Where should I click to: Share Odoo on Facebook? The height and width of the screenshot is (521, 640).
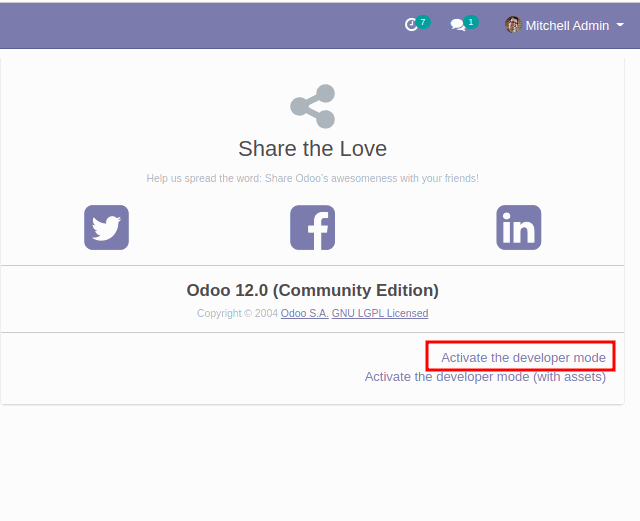click(x=313, y=227)
